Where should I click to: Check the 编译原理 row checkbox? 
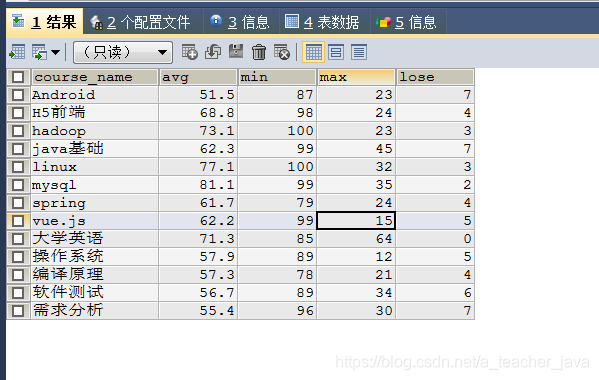pyautogui.click(x=18, y=275)
